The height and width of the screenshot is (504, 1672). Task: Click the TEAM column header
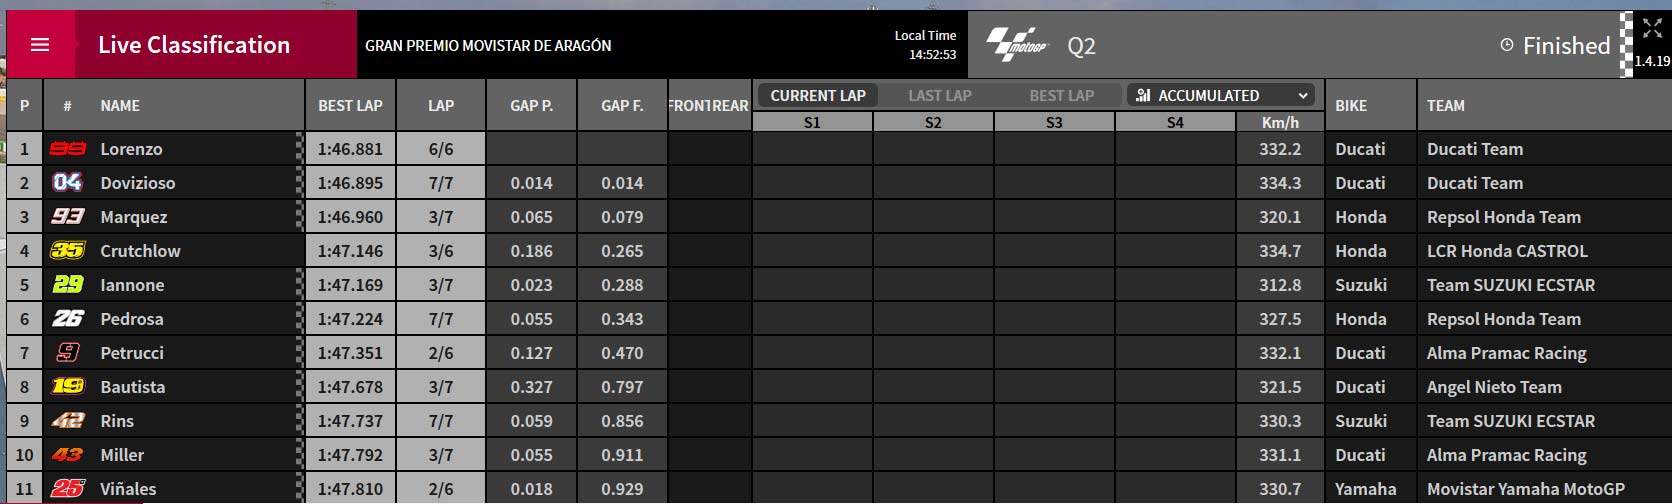coord(1446,105)
